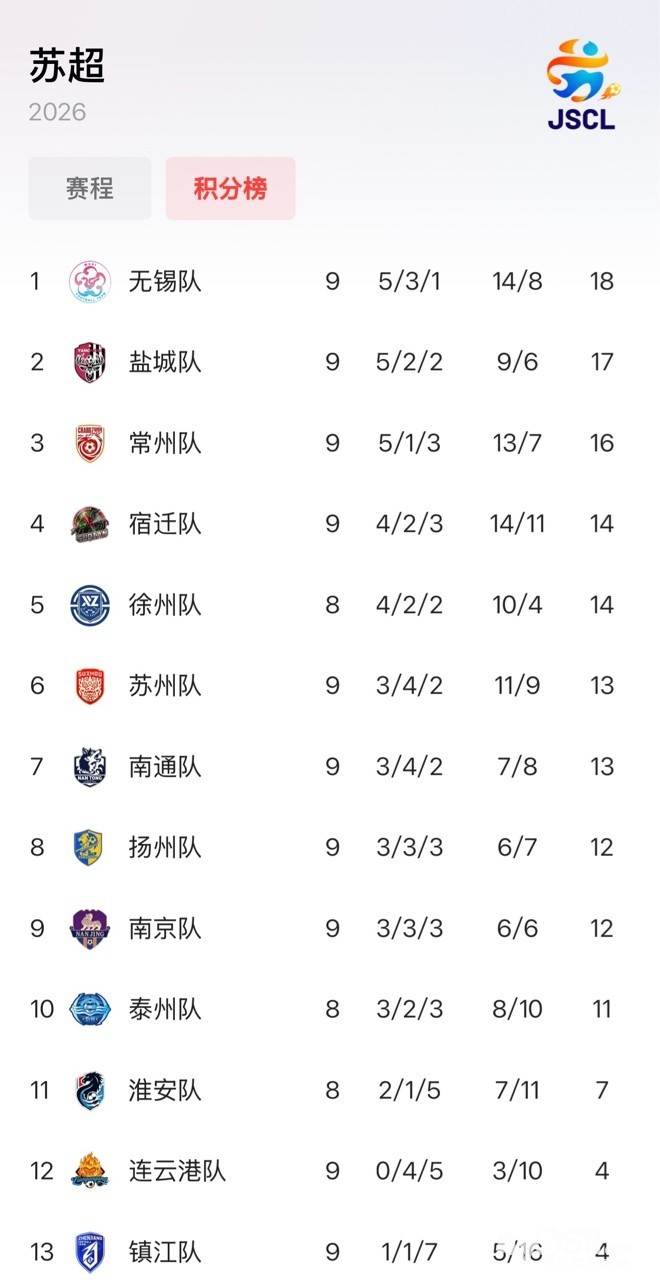Open the 连云港队 team name
This screenshot has height=1280, width=660.
click(x=178, y=1171)
